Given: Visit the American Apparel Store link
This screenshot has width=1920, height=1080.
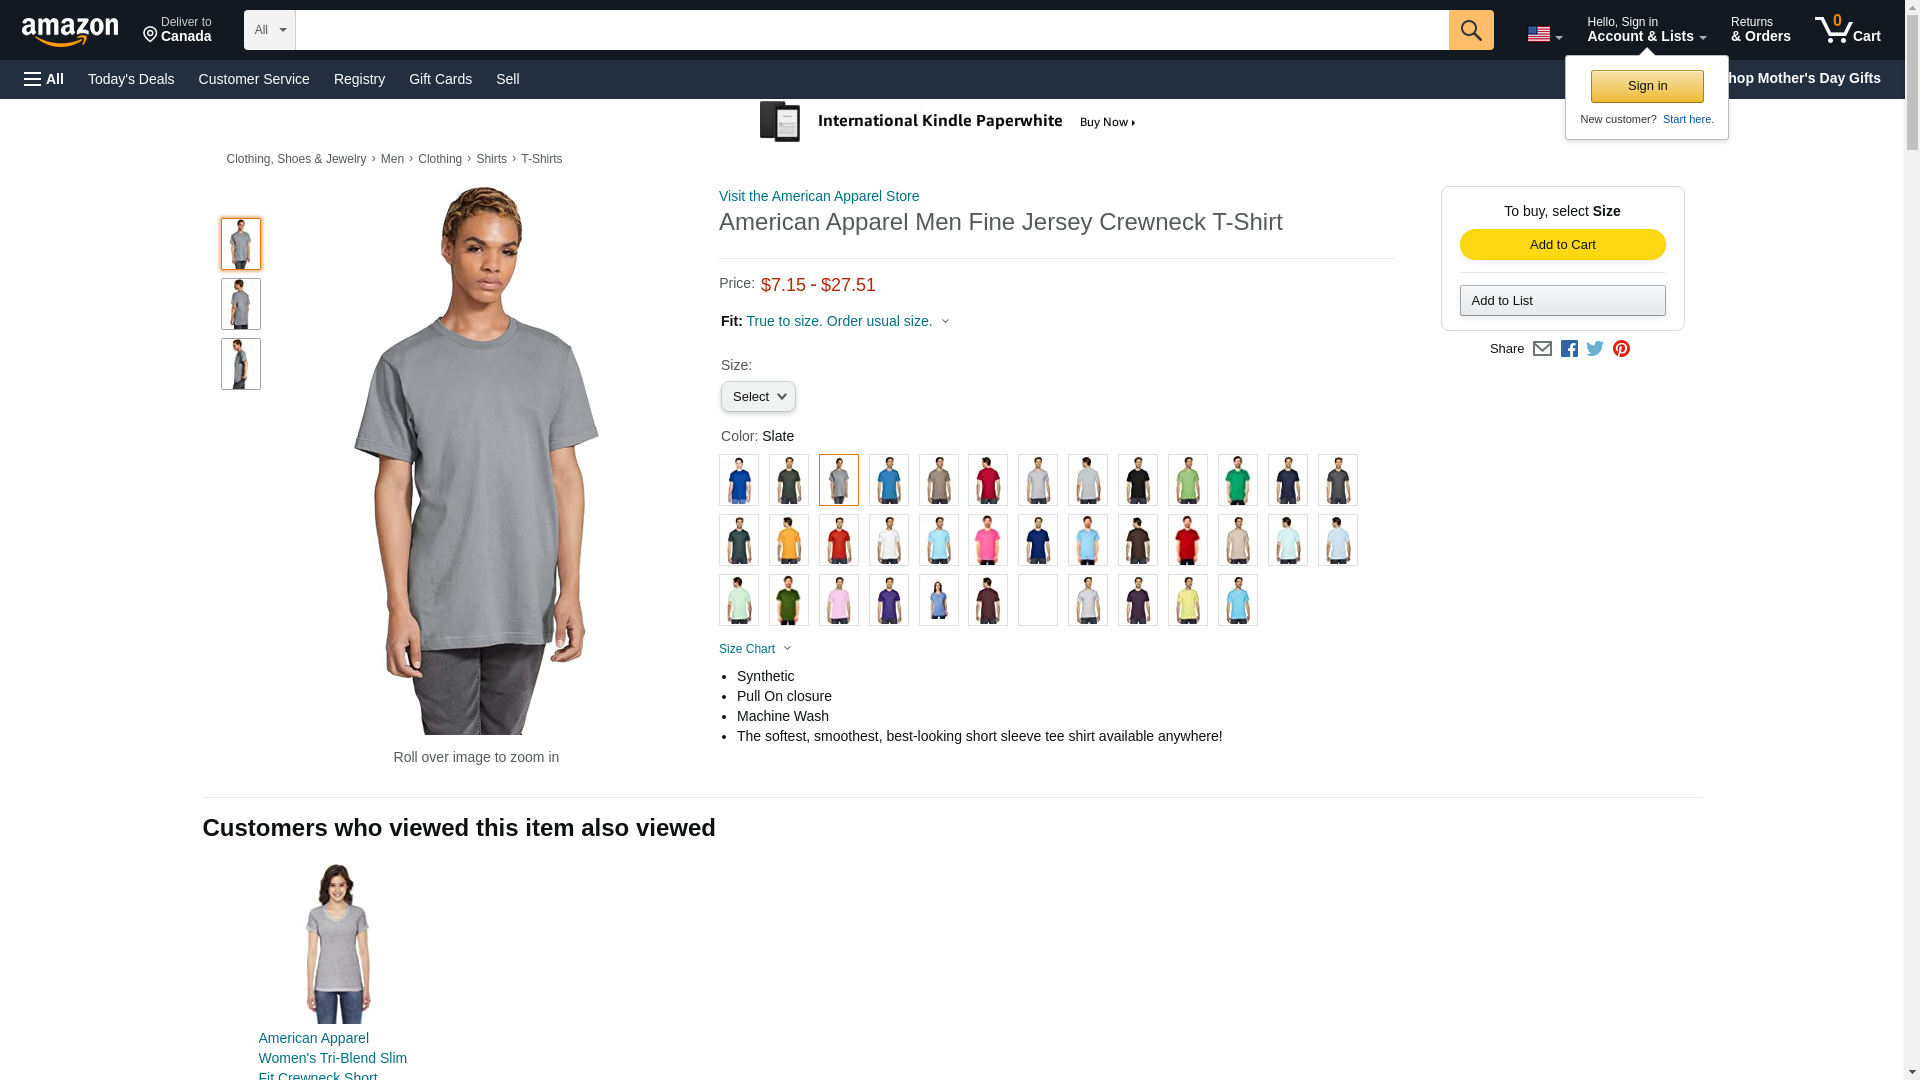Looking at the screenshot, I should [818, 196].
